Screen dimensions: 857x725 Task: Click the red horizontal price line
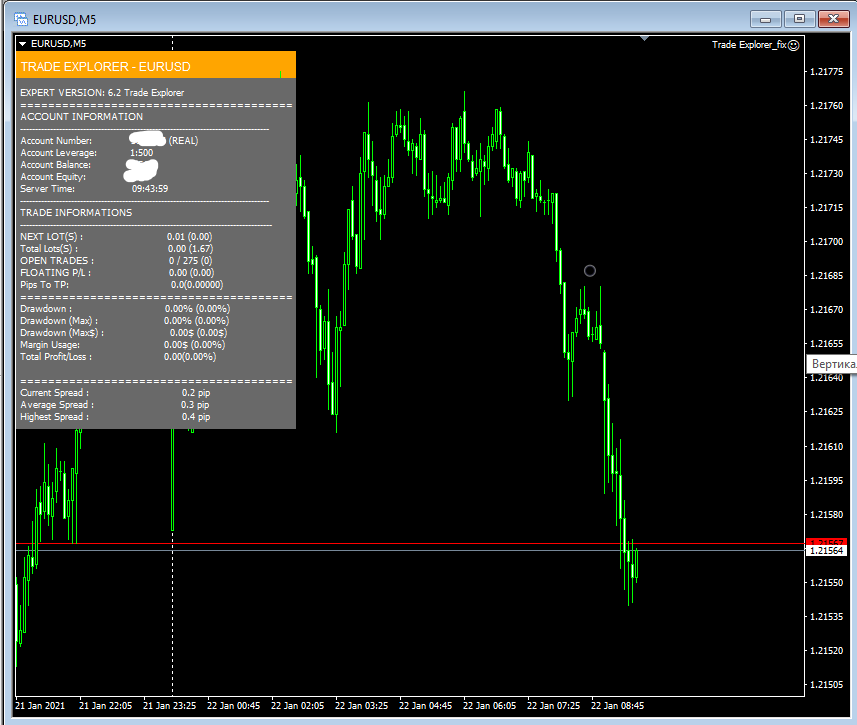coord(410,544)
